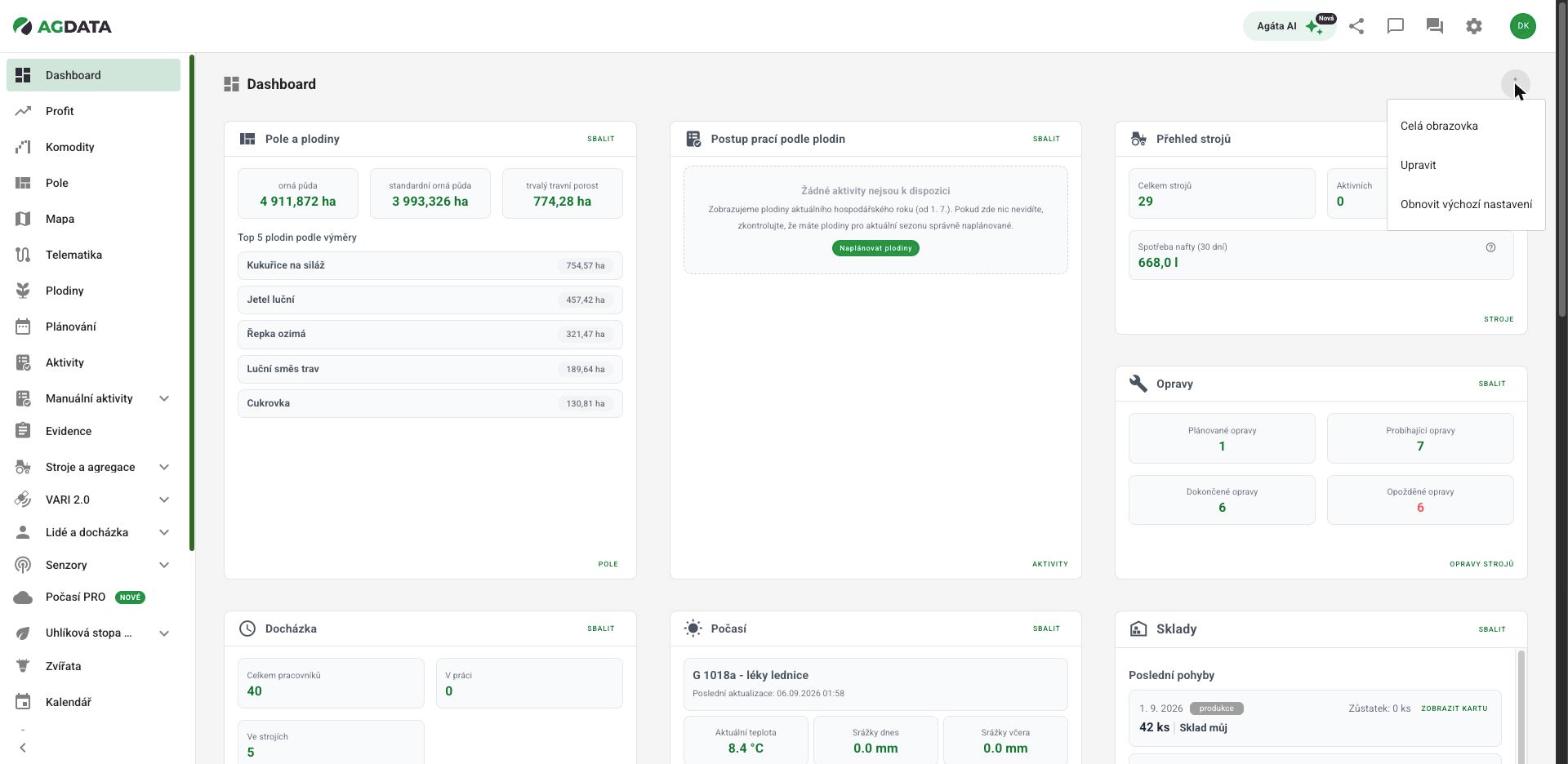Click the AGDATA logo
1568x764 pixels.
tap(62, 26)
